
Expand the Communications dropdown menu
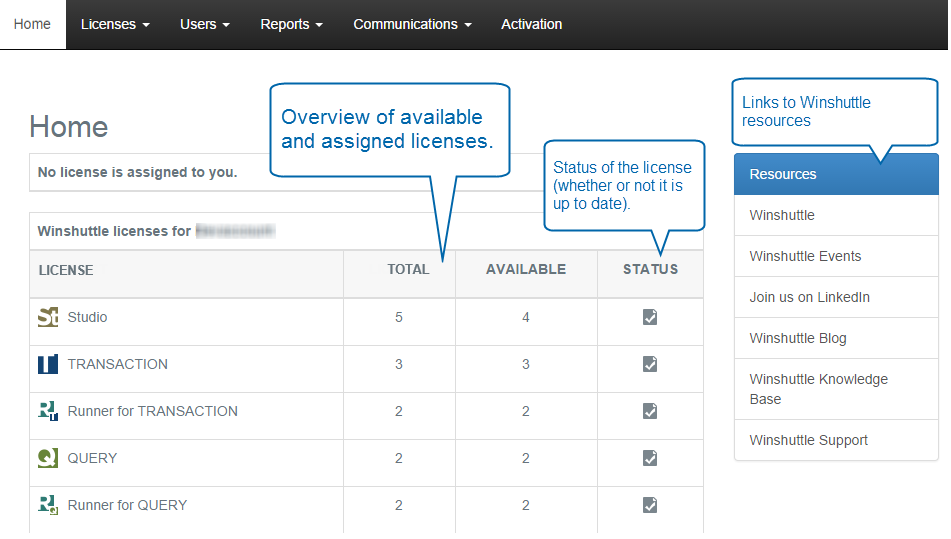pos(412,24)
